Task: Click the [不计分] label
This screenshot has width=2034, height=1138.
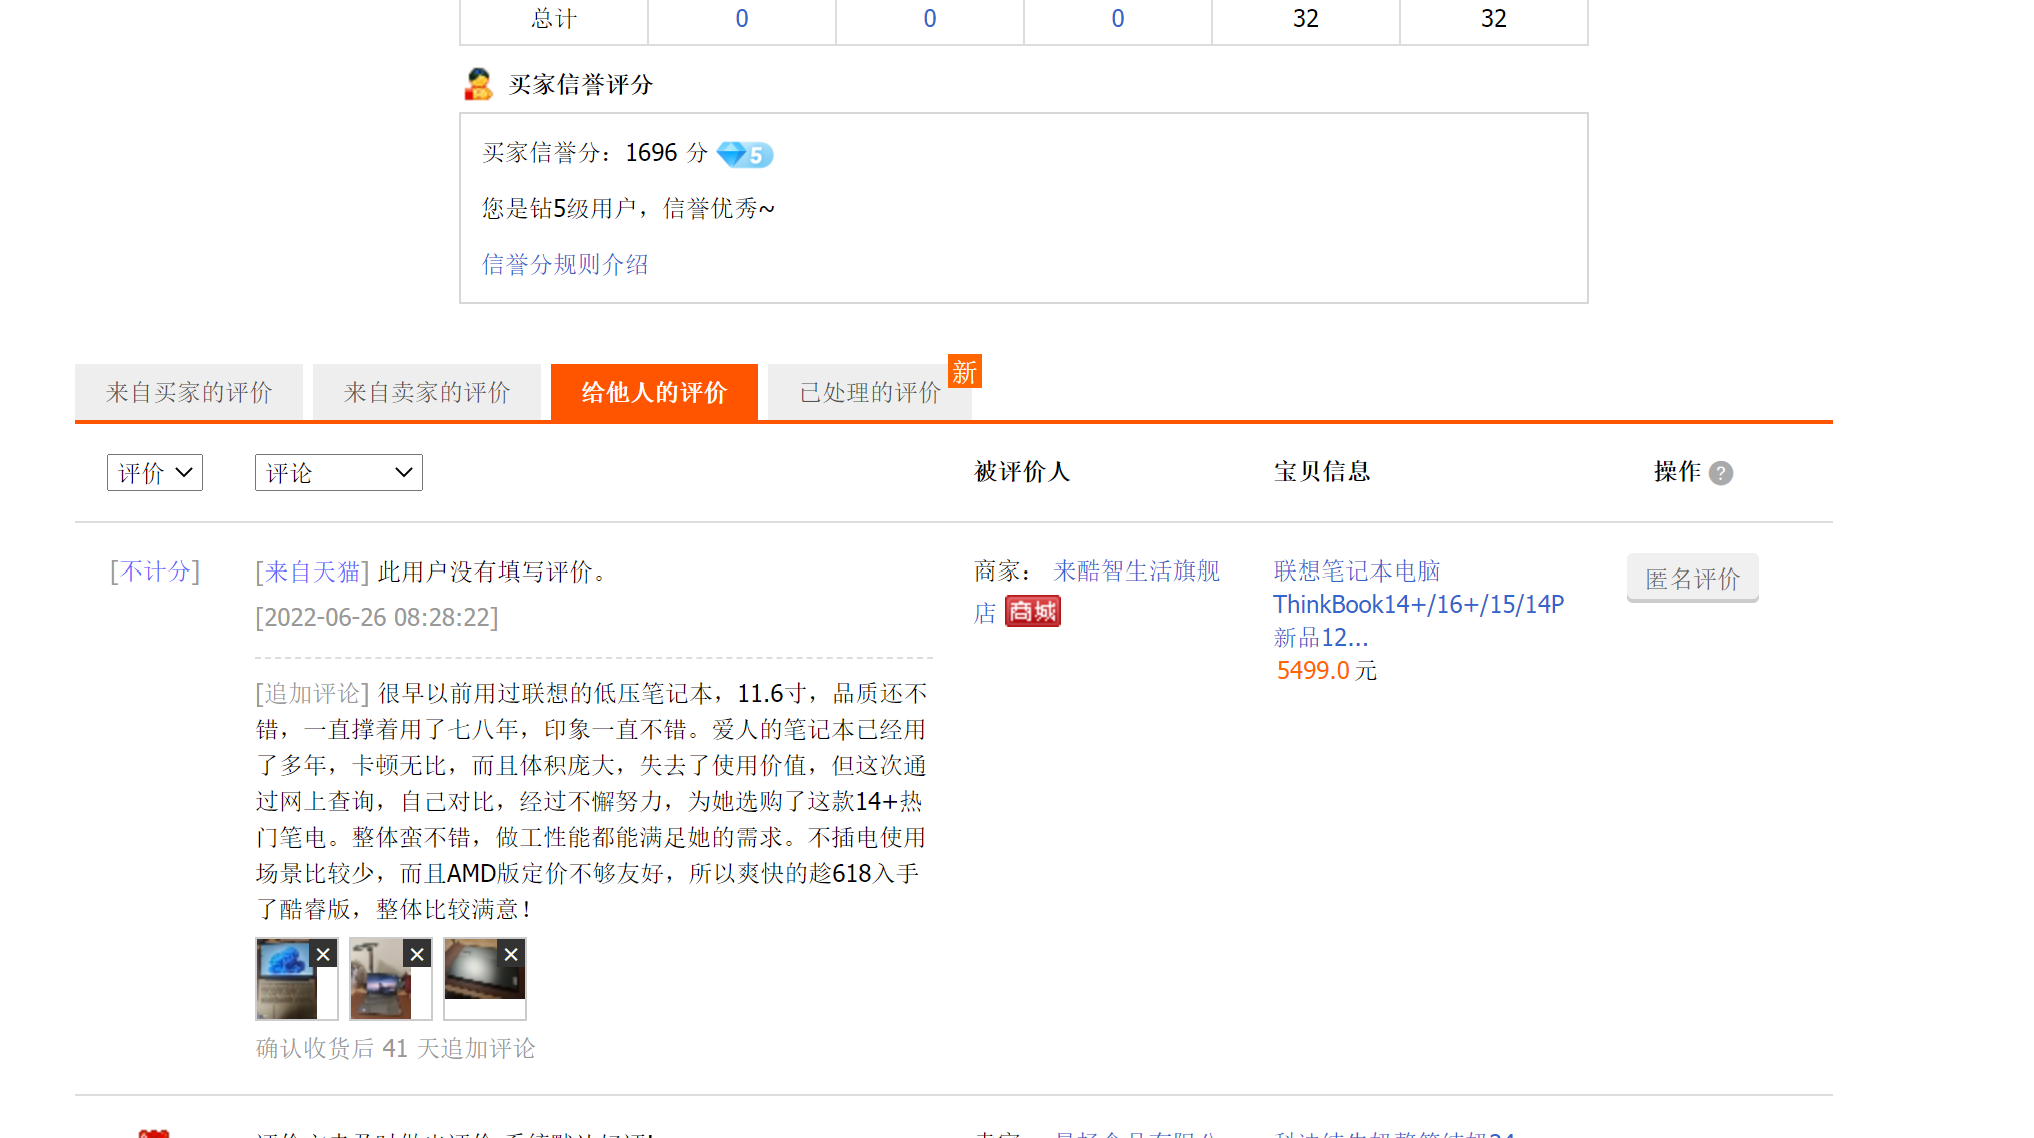Action: click(x=155, y=572)
